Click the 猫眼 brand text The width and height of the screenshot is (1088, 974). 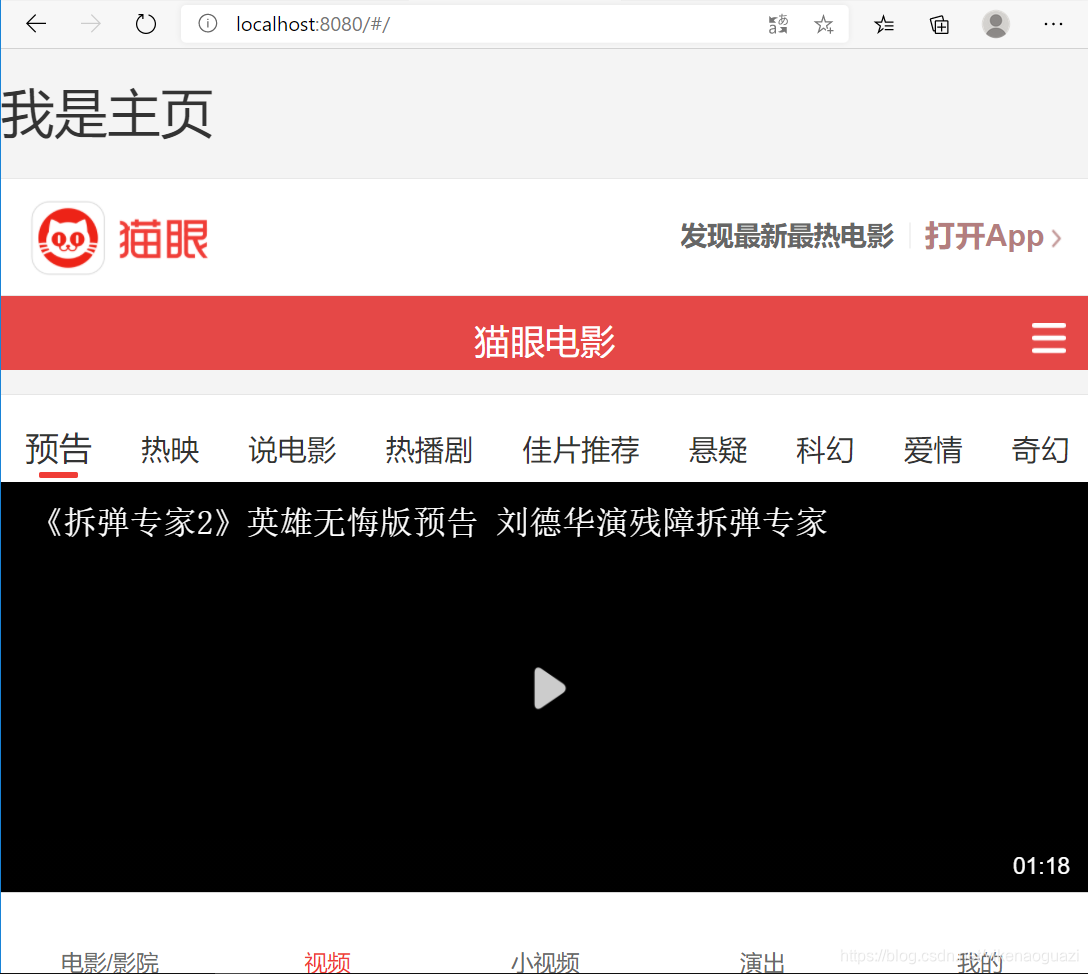coord(164,239)
